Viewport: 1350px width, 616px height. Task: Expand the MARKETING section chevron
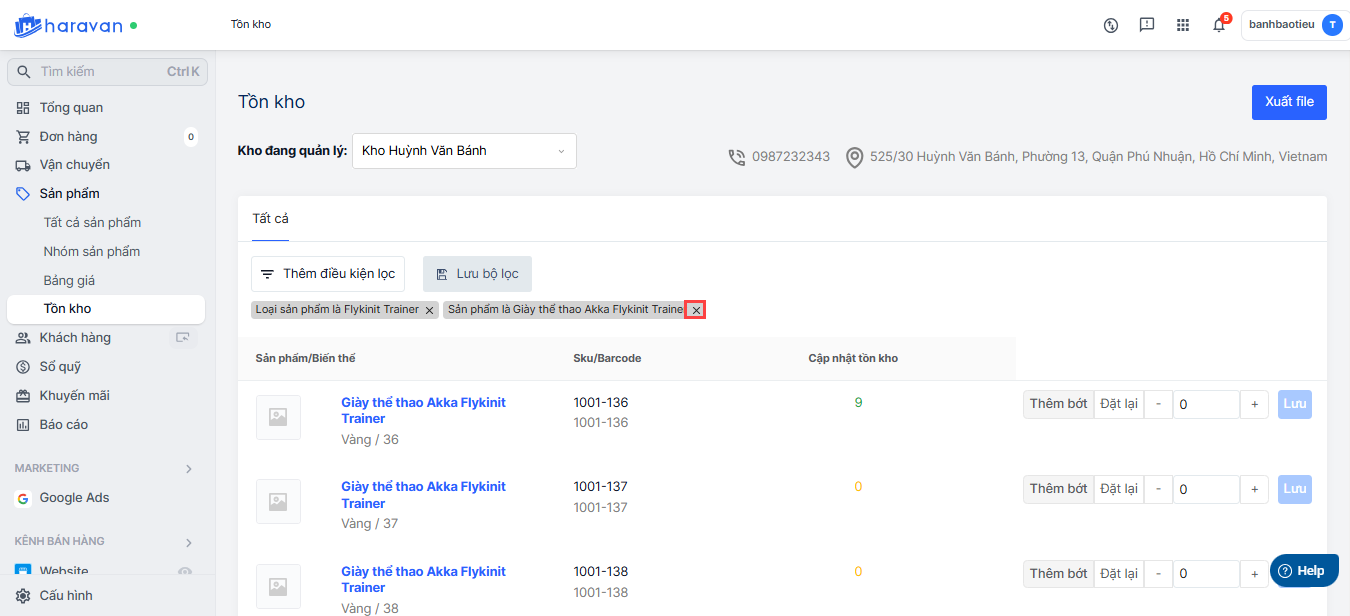[x=189, y=468]
